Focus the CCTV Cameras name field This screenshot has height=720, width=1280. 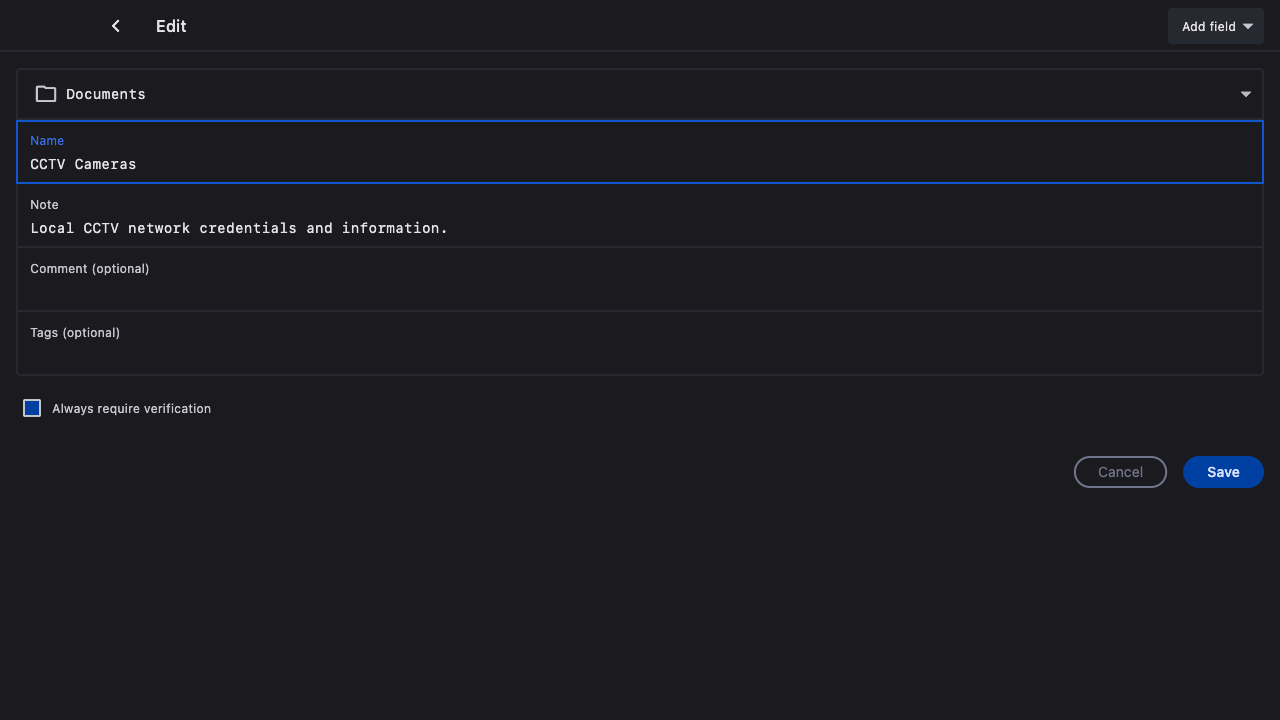click(x=640, y=164)
